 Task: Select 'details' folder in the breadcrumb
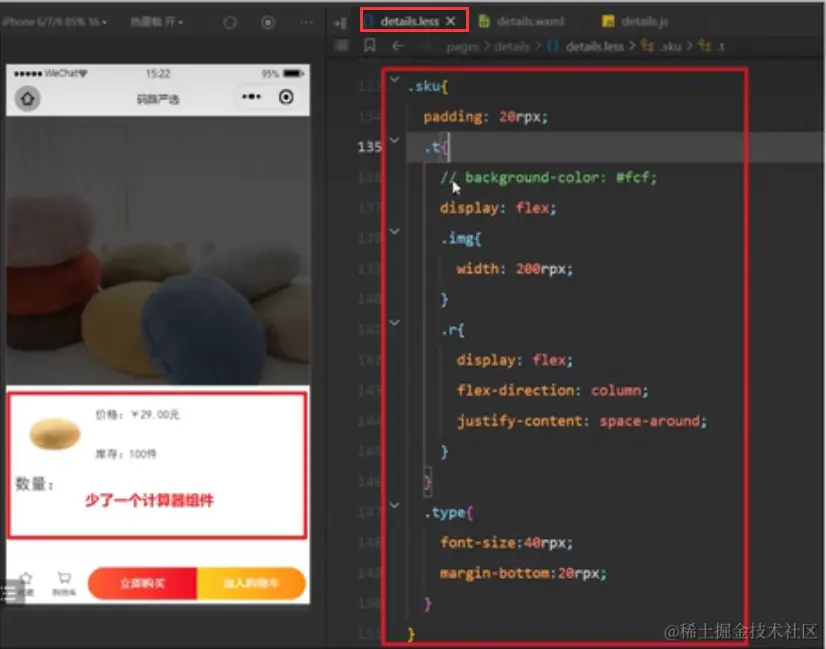tap(512, 47)
